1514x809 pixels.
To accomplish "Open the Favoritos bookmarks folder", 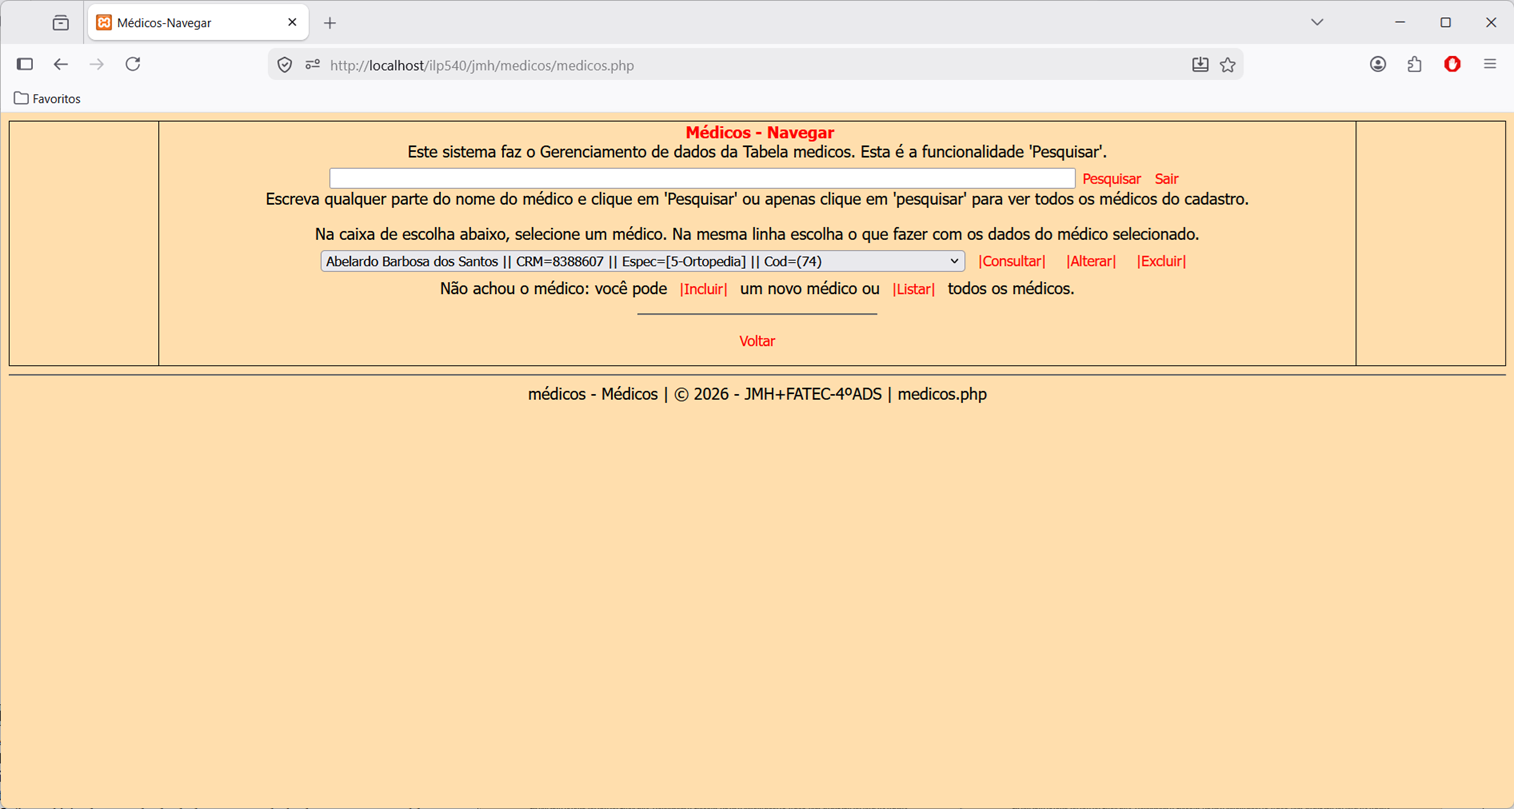I will (47, 99).
